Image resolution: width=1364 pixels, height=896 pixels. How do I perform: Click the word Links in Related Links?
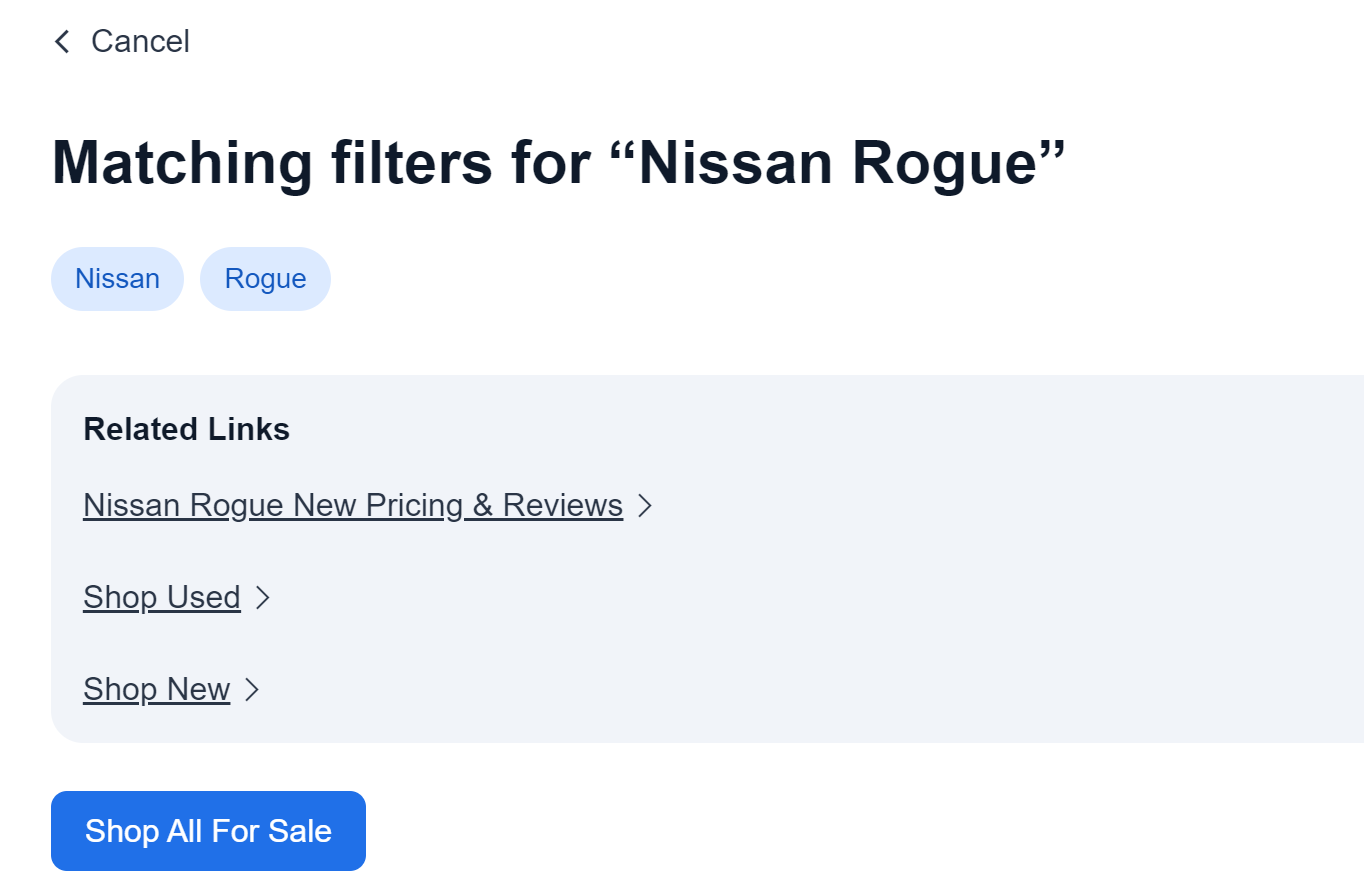(249, 429)
